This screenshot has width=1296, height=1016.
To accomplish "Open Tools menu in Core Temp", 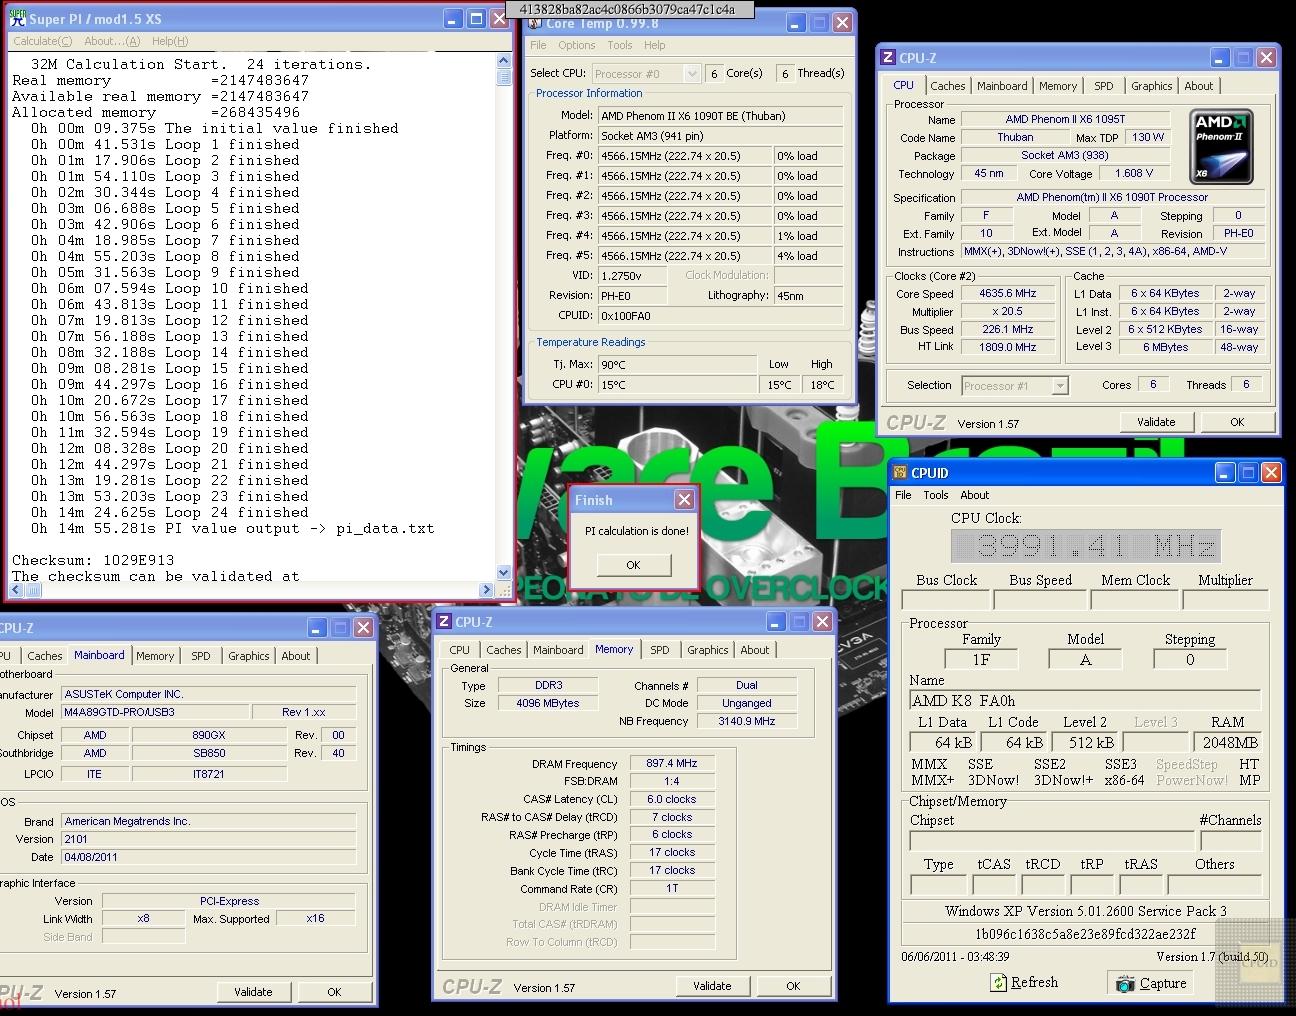I will tap(620, 45).
